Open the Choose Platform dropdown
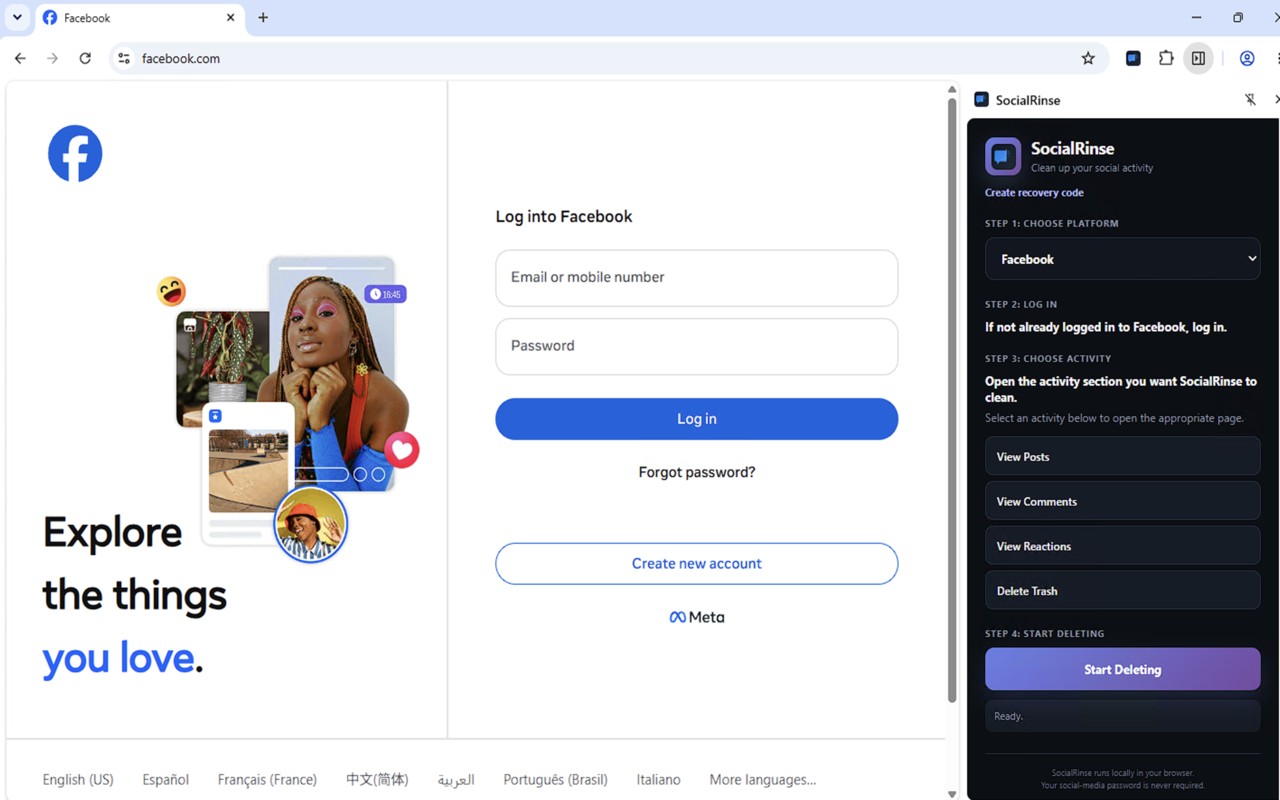The image size is (1280, 800). (x=1122, y=259)
